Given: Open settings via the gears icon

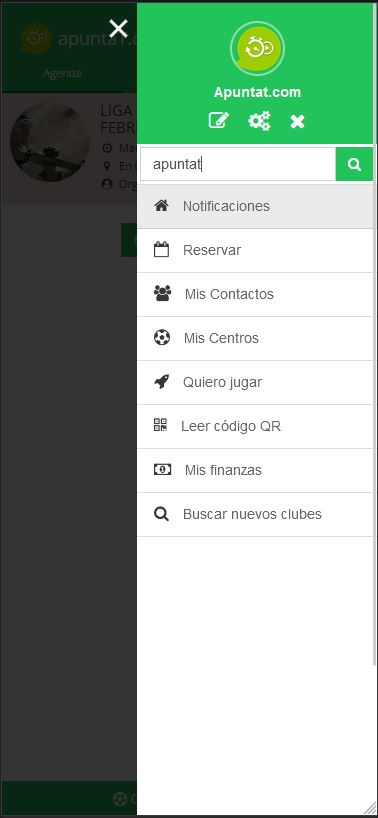Looking at the screenshot, I should coord(259,121).
